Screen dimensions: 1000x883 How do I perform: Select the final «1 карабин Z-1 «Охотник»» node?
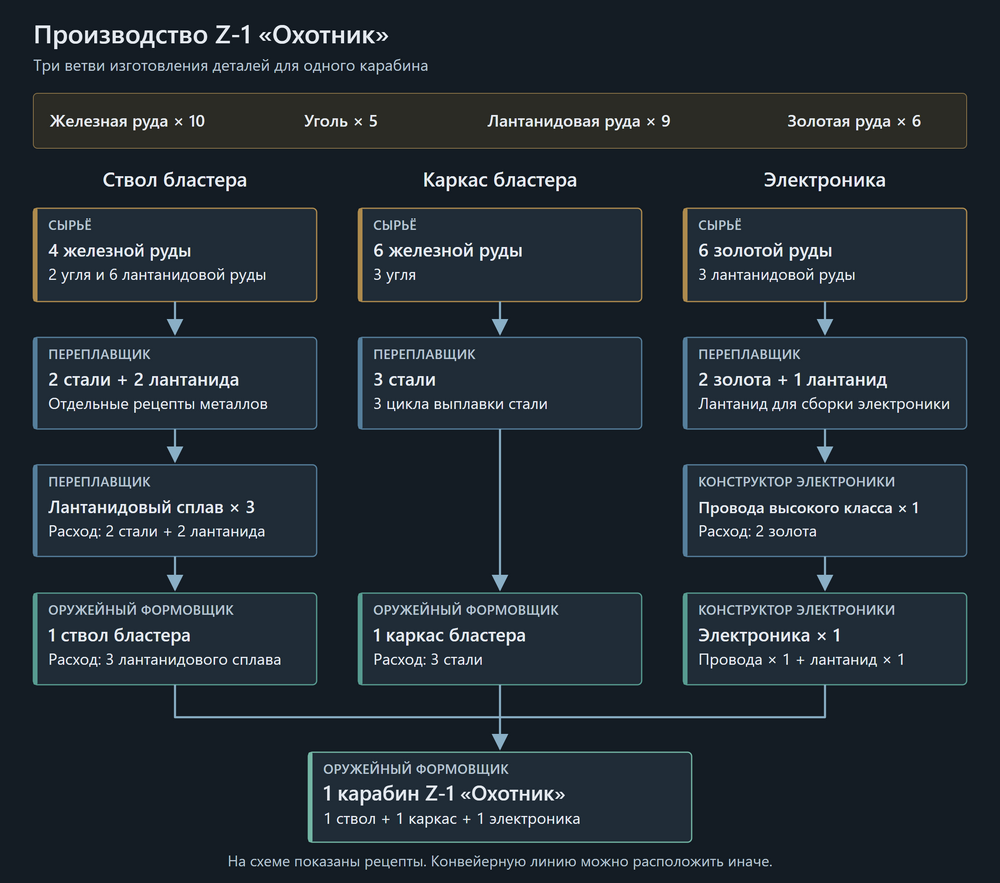pyautogui.click(x=500, y=797)
